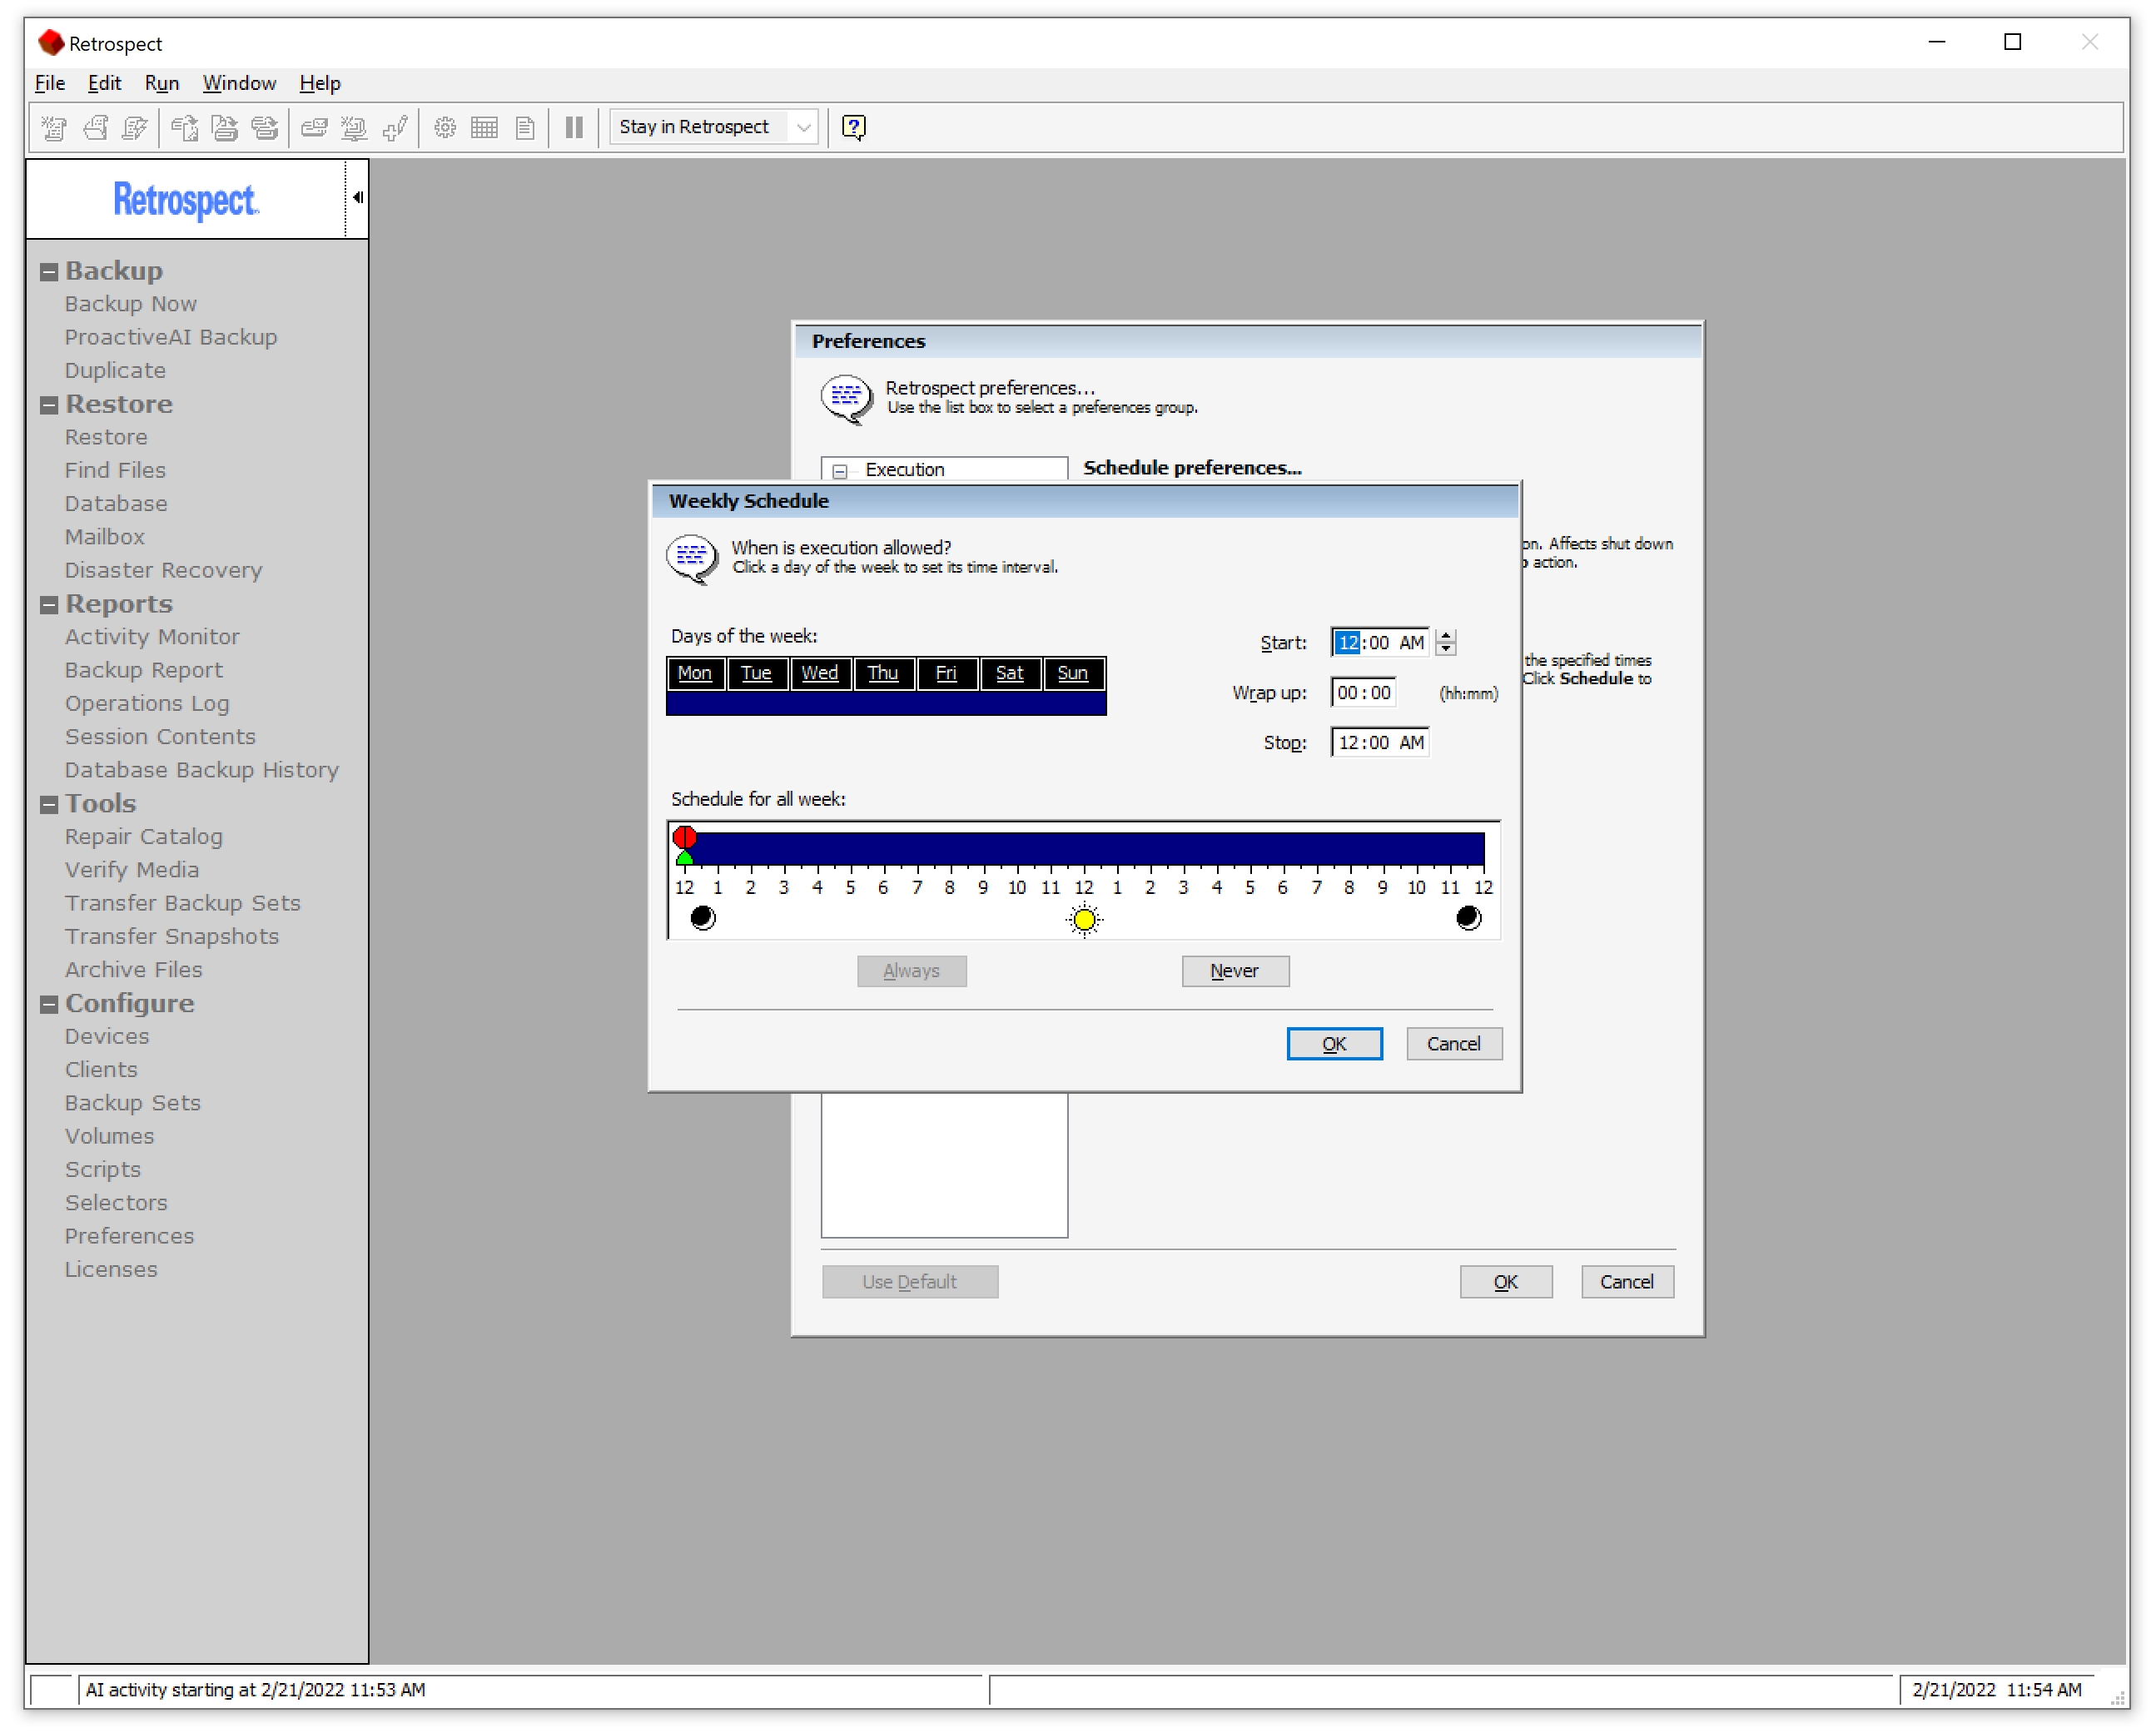Click the green start marker on schedule bar
This screenshot has height=1733, width=2156.
pos(685,858)
